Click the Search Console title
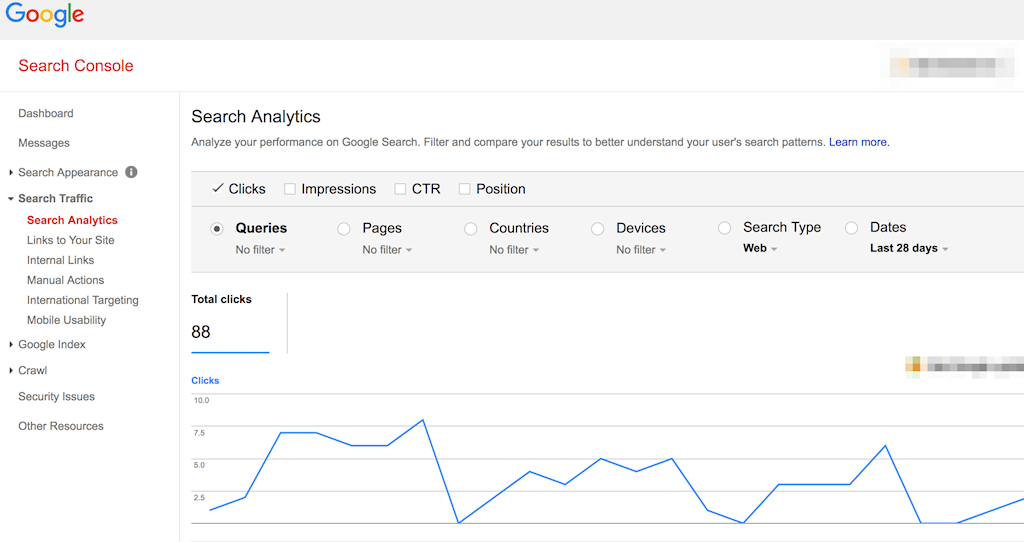 coord(76,65)
